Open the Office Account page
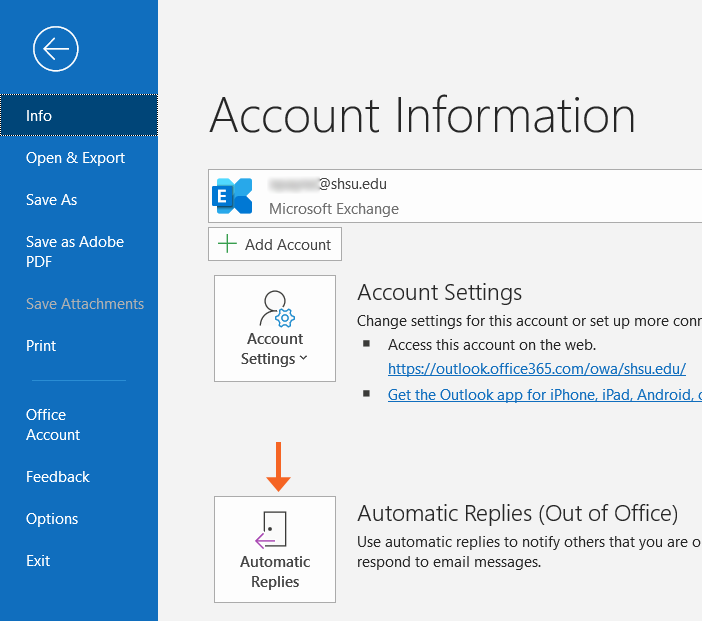The image size is (702, 621). [52, 425]
